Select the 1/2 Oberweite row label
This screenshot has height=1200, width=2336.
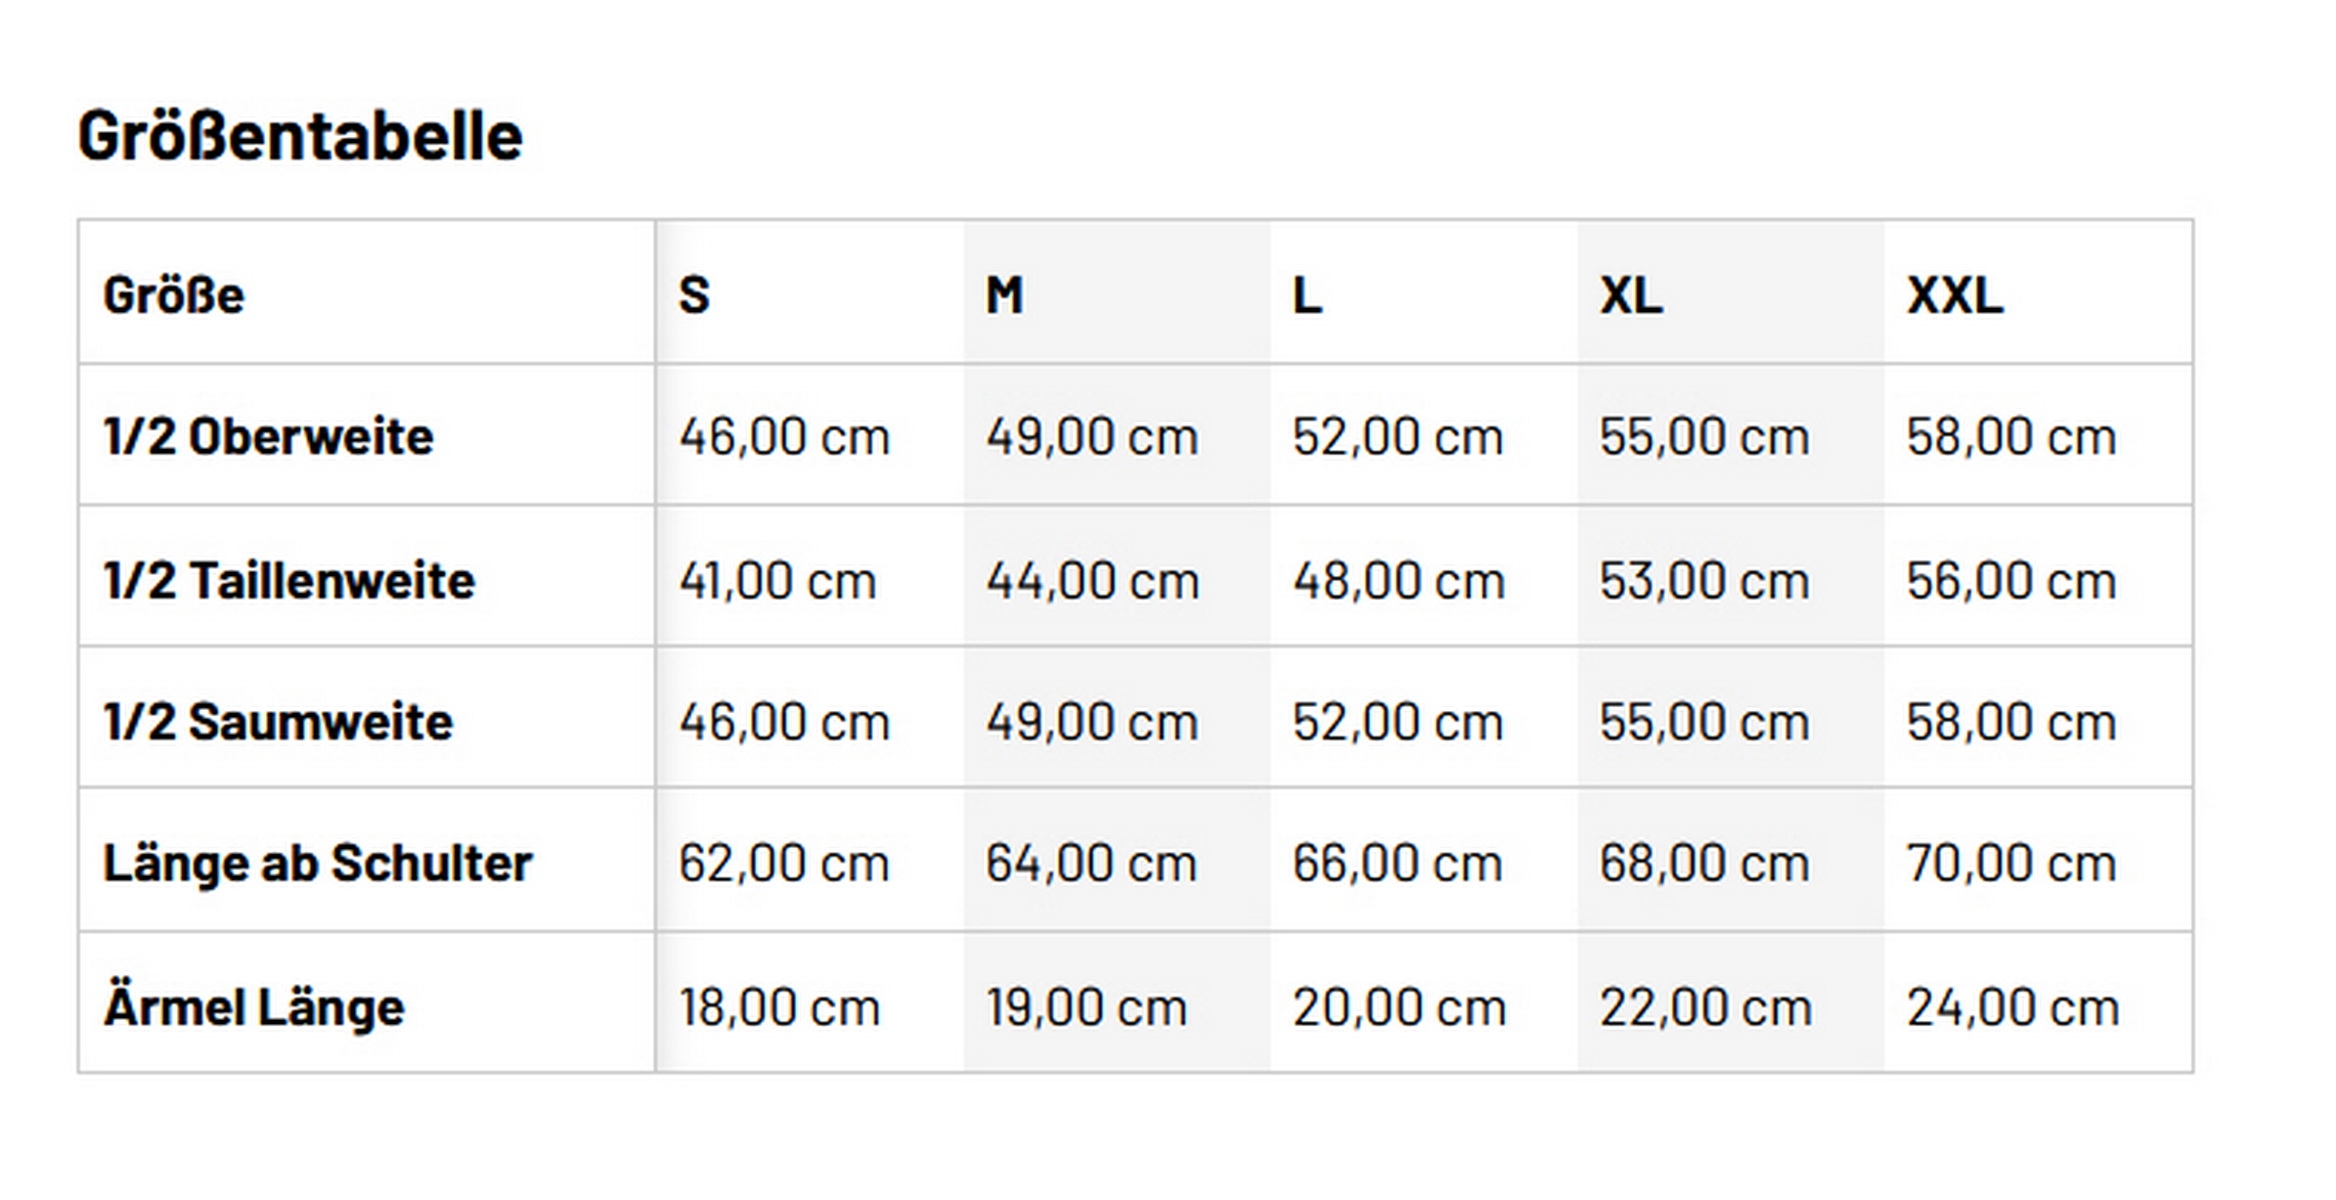point(268,437)
